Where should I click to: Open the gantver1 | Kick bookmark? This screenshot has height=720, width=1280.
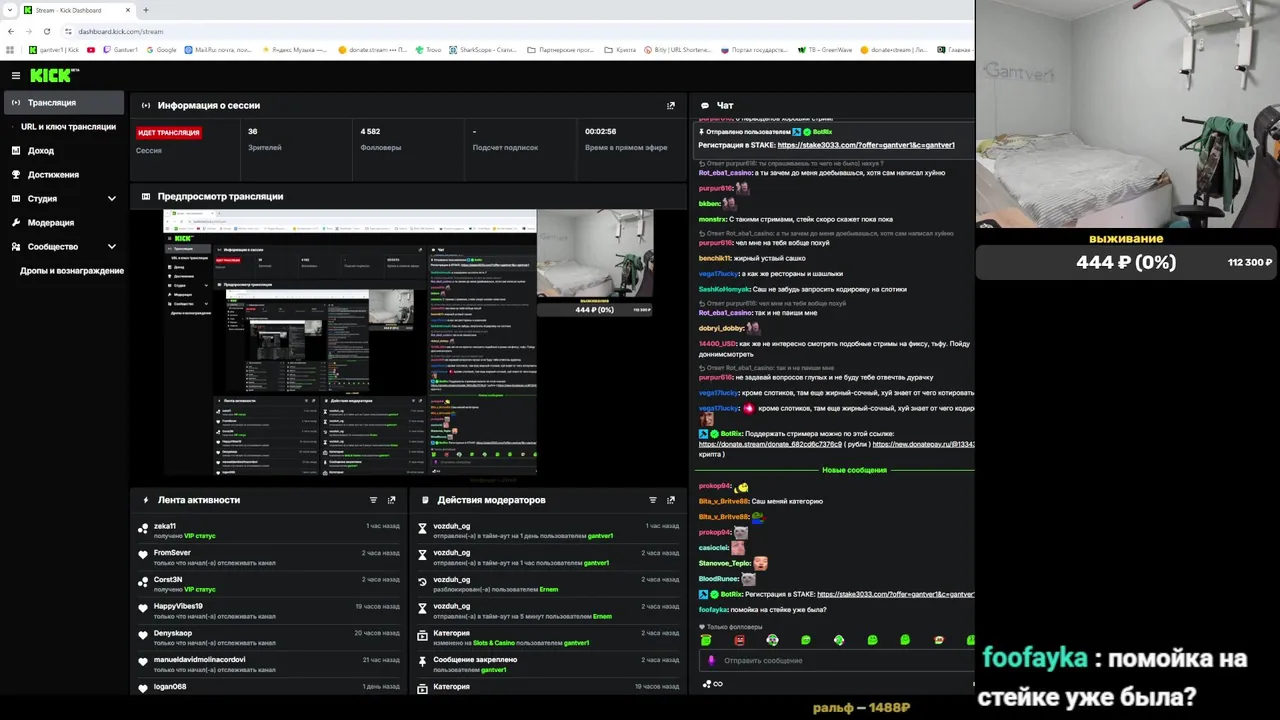click(x=54, y=49)
